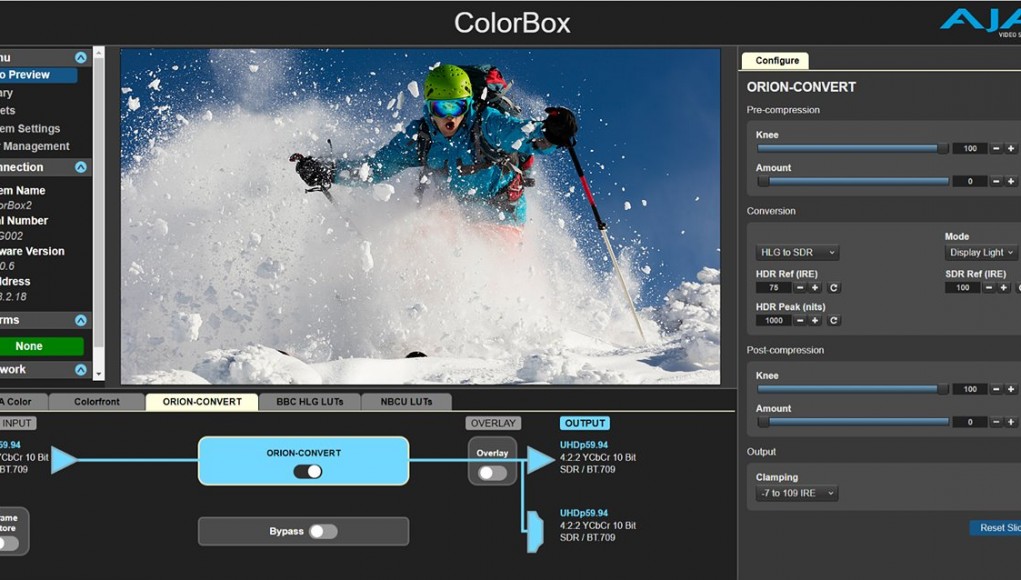Reset HDR Ref (IRE) with the circular arrow
1021x580 pixels.
click(833, 288)
